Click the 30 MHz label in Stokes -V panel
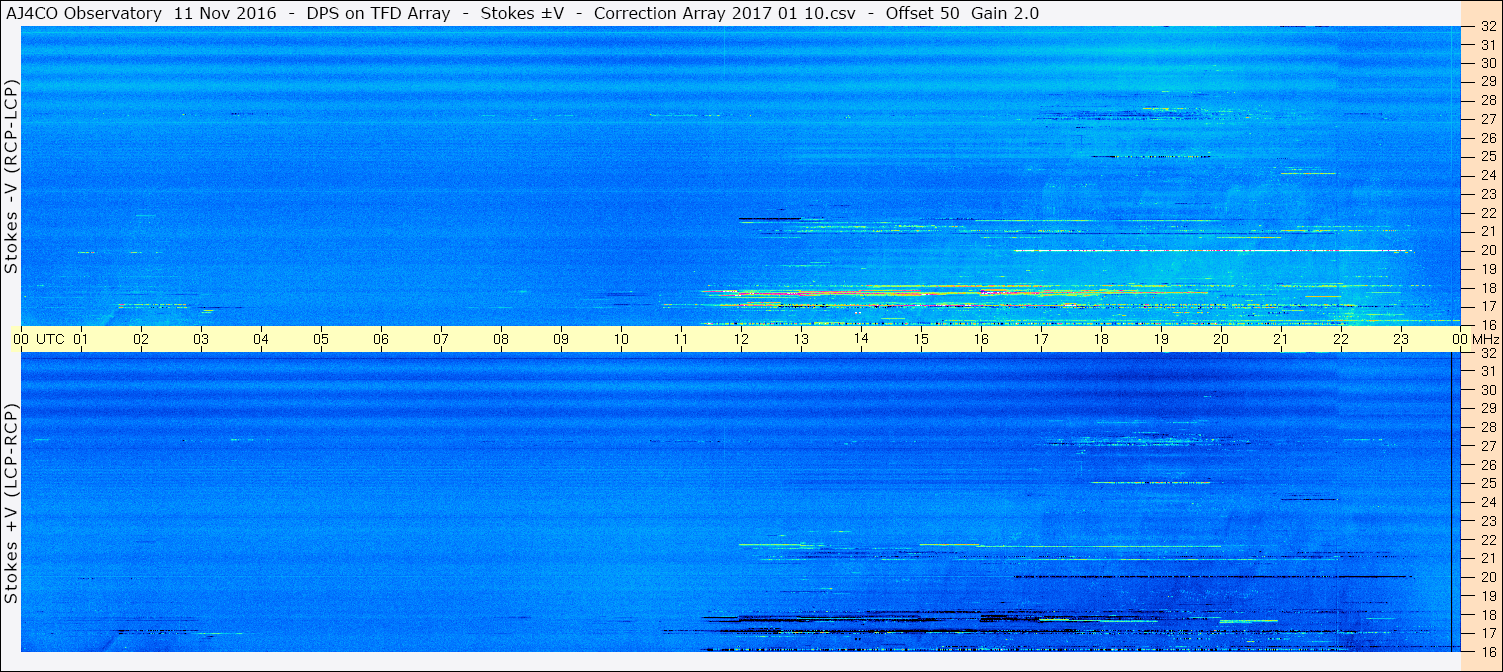The height and width of the screenshot is (672, 1503). (x=1488, y=63)
